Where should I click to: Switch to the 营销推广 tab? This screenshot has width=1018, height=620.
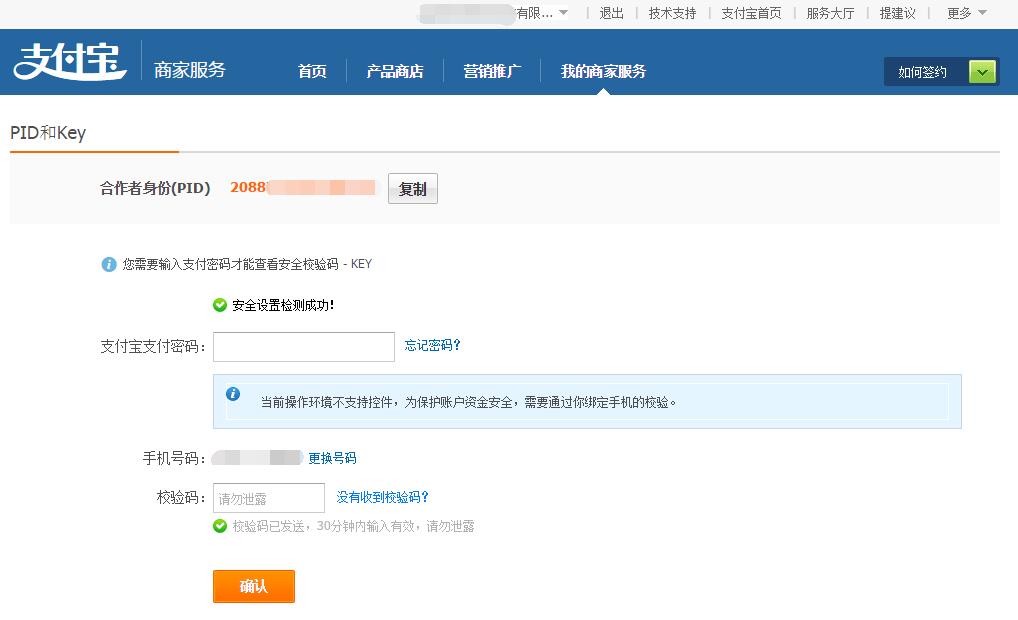491,72
